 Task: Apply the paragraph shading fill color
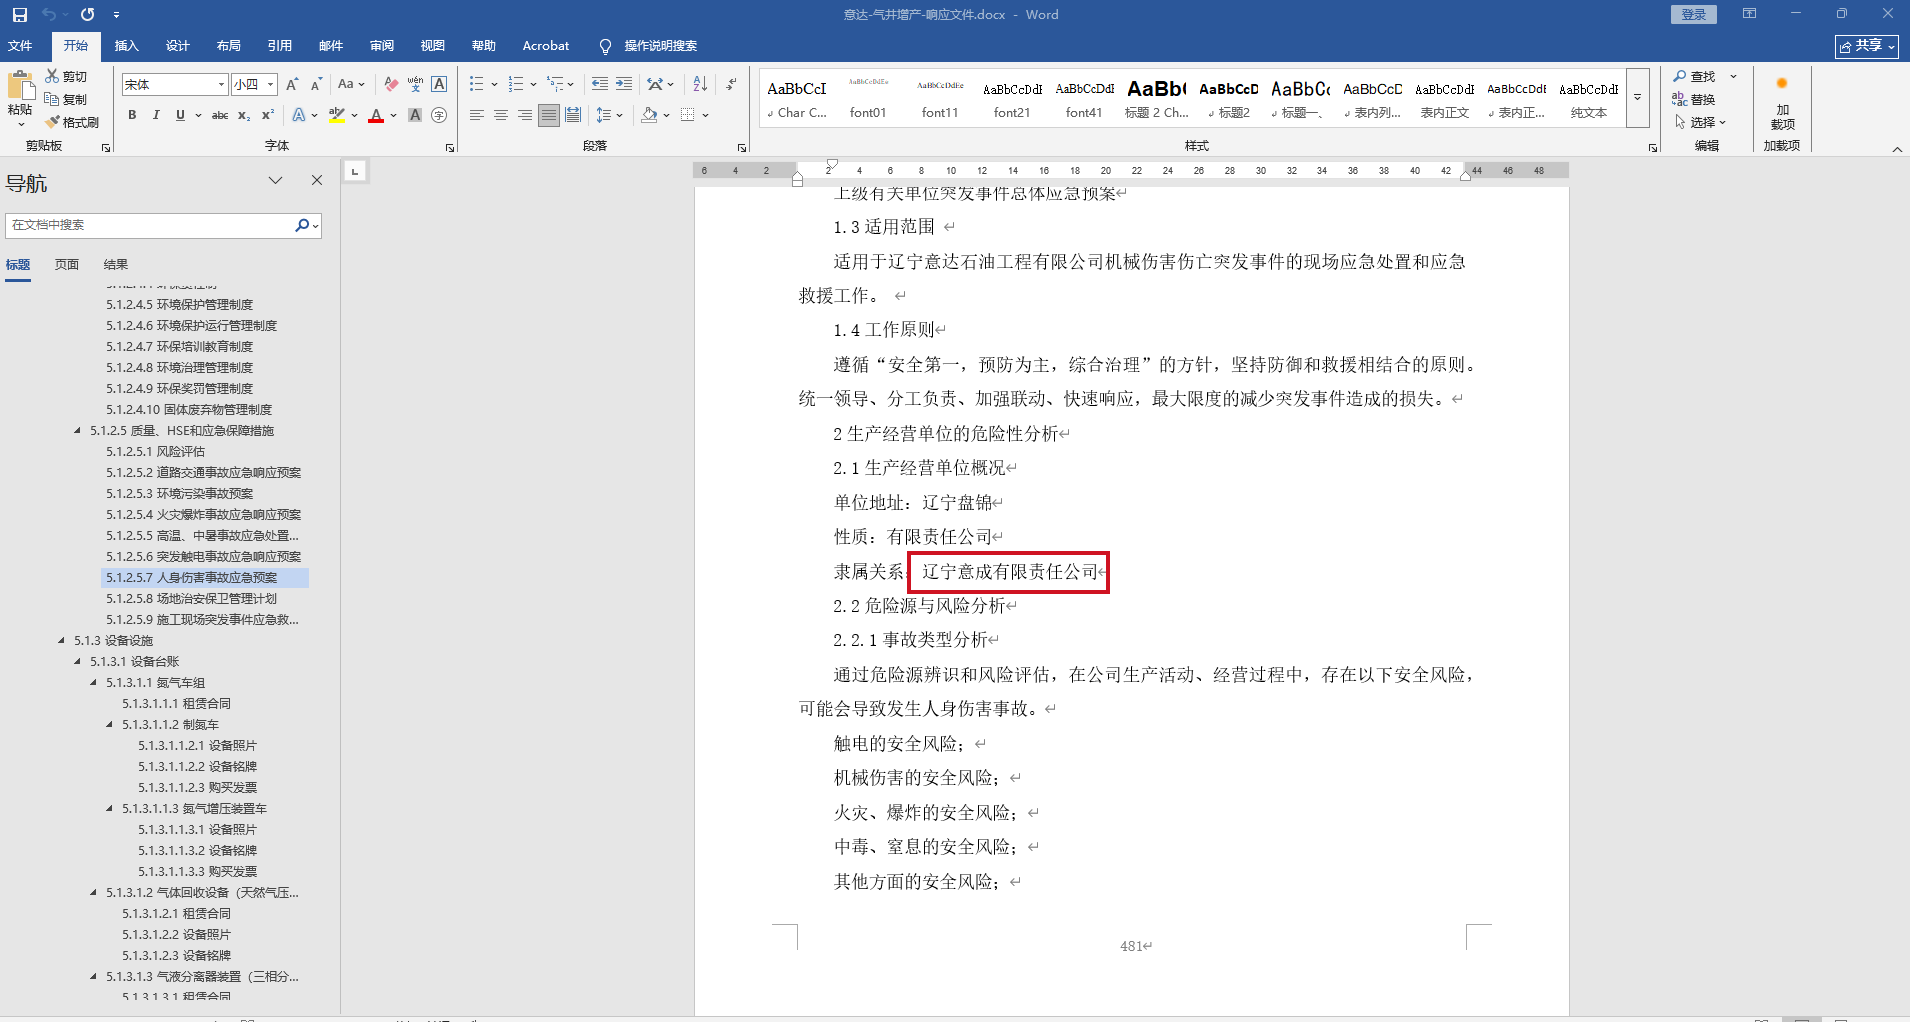click(x=650, y=115)
